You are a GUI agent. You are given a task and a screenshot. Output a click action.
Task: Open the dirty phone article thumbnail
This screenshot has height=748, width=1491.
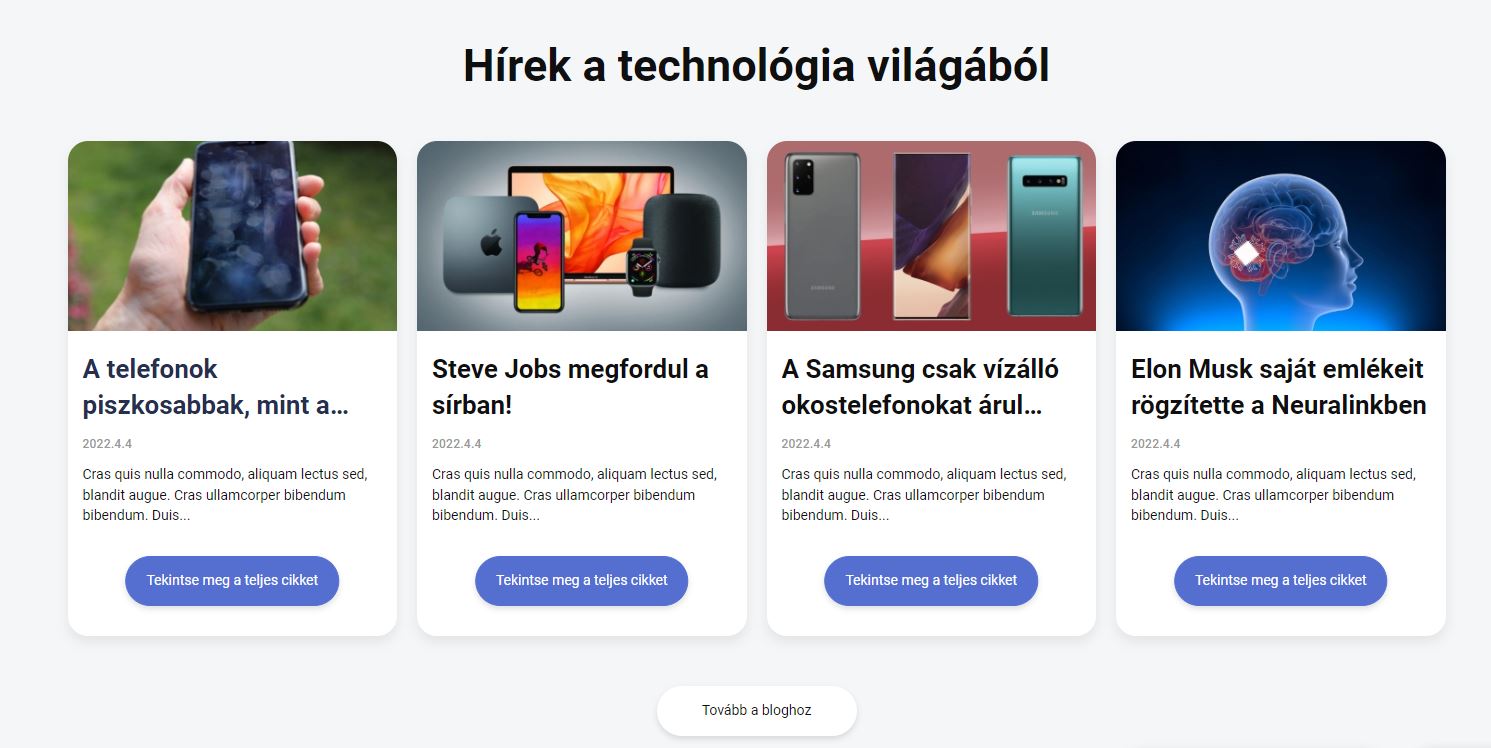pos(232,236)
